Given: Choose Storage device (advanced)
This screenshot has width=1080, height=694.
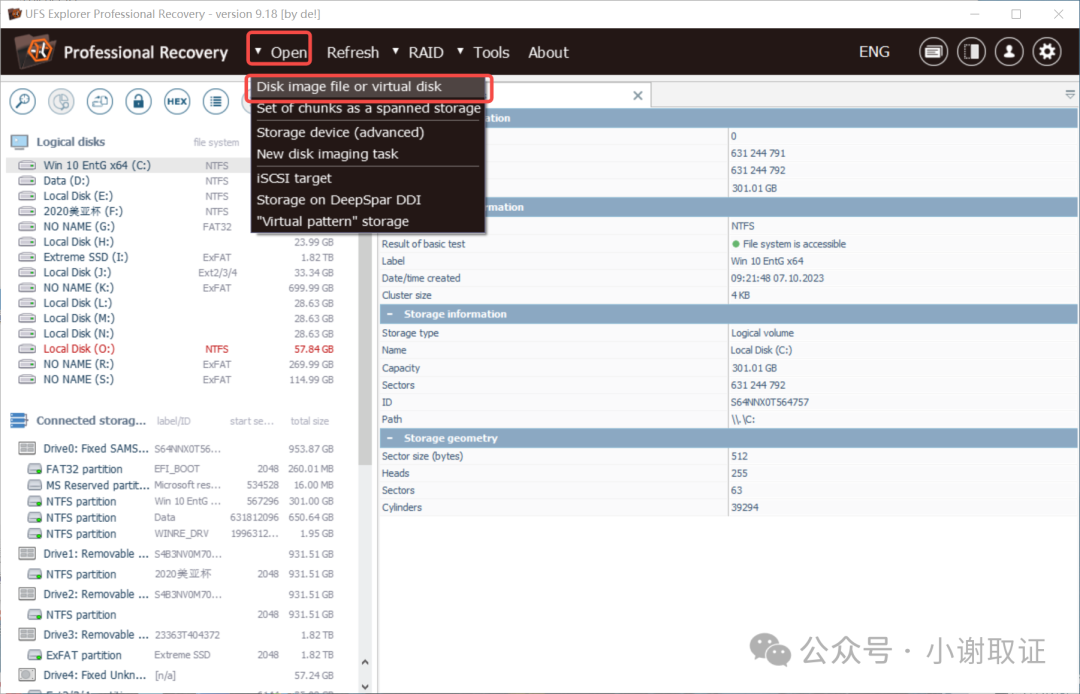Looking at the screenshot, I should 368,132.
